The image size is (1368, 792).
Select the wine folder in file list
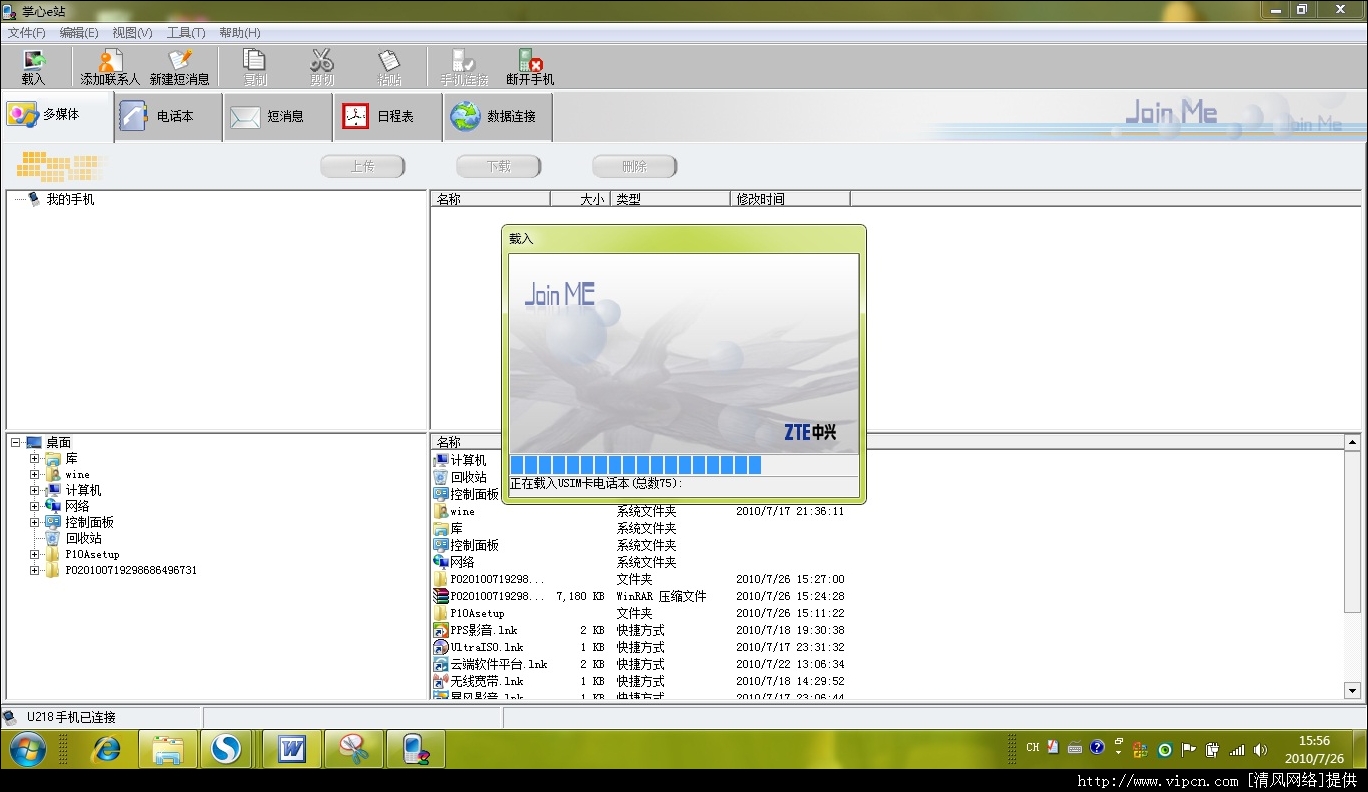tap(463, 511)
